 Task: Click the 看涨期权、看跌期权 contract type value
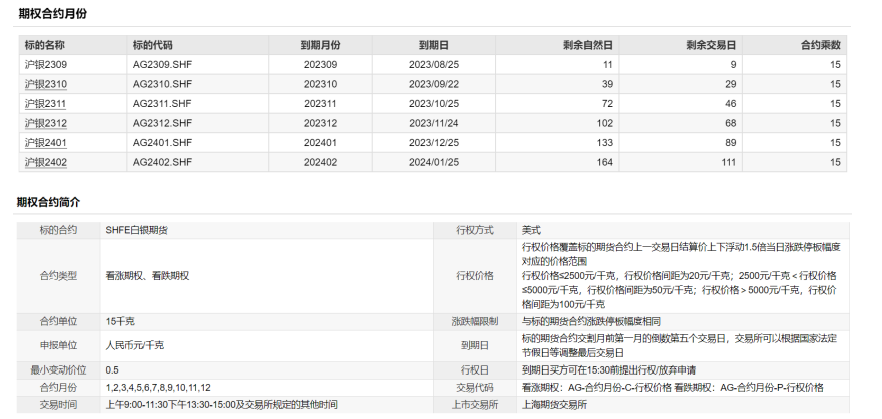coord(147,276)
